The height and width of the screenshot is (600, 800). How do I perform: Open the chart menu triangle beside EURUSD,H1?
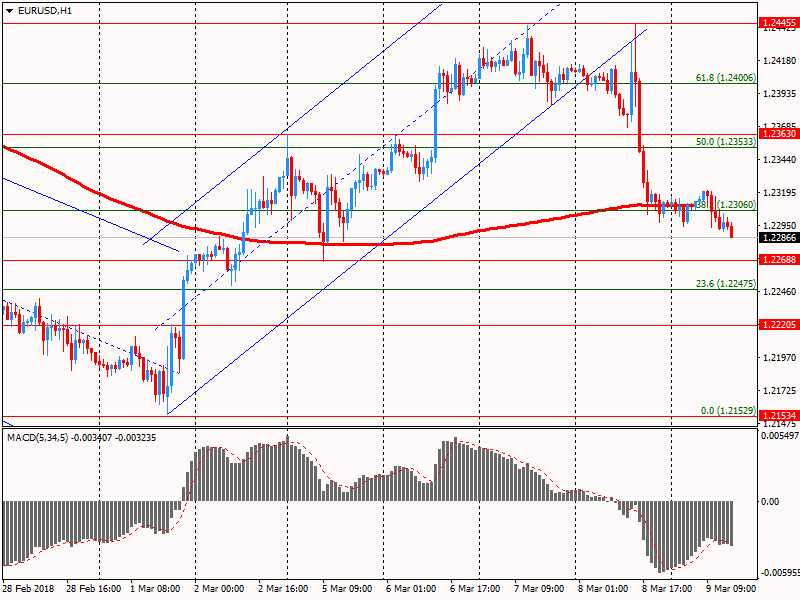tap(9, 11)
